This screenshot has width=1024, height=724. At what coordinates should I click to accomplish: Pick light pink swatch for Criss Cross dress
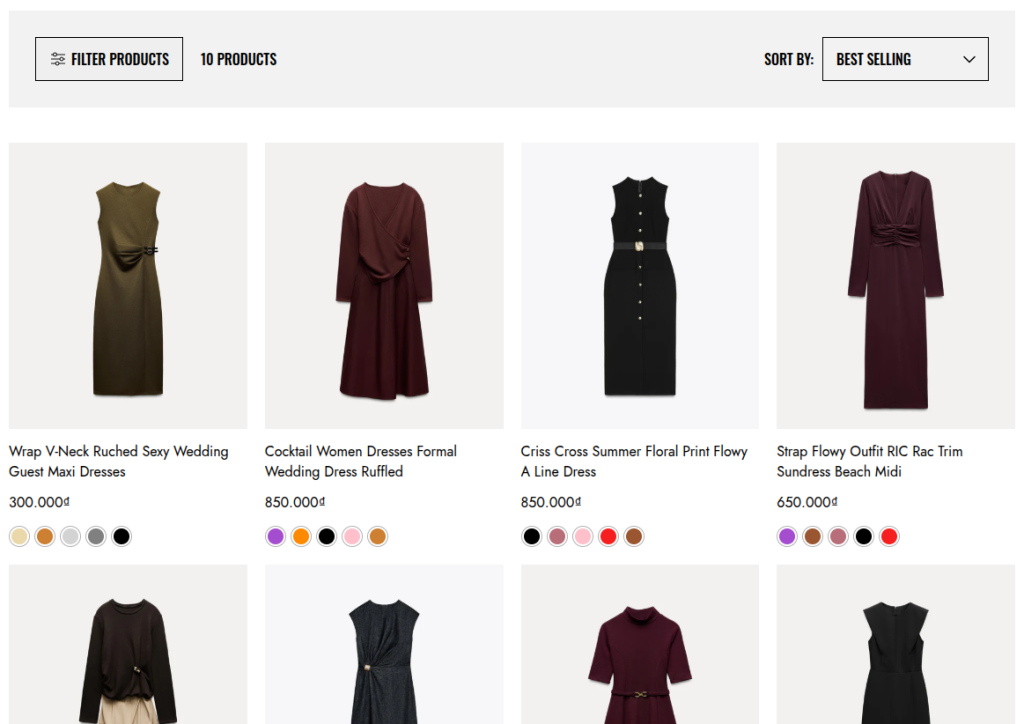pos(582,536)
